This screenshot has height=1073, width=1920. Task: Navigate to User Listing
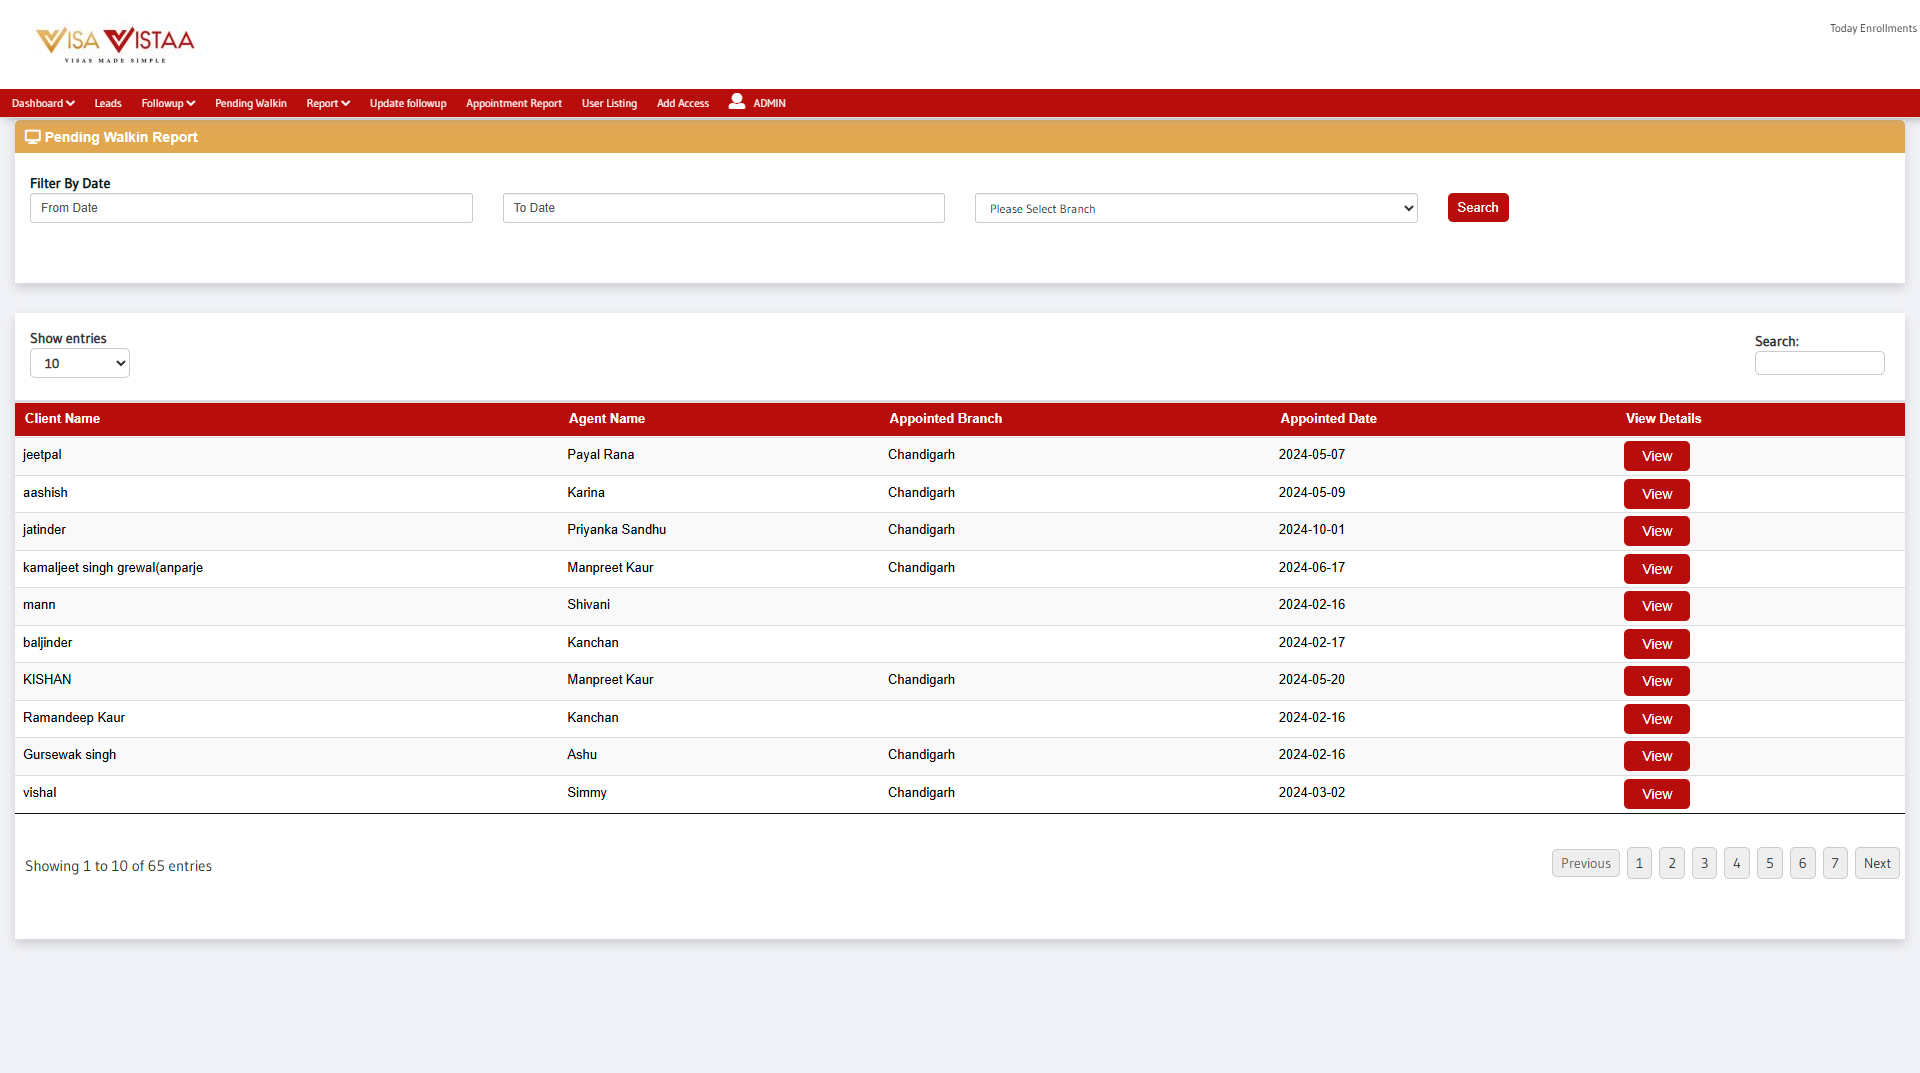(609, 103)
